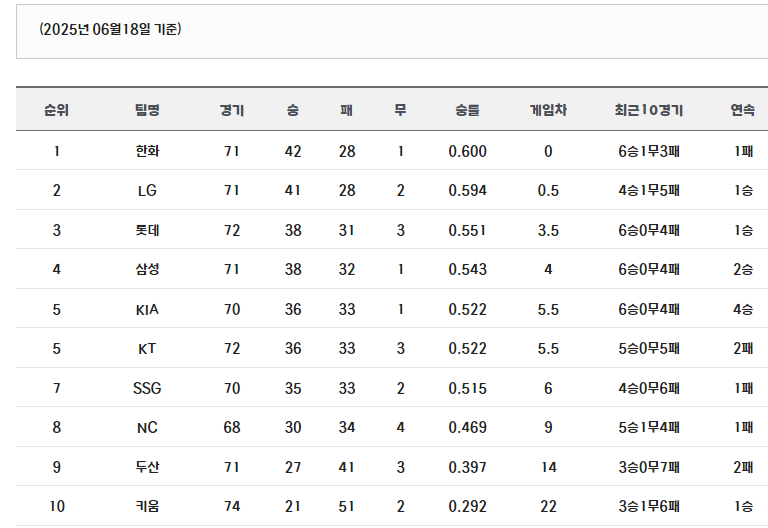Click the 최근10경기 column header

(x=648, y=110)
